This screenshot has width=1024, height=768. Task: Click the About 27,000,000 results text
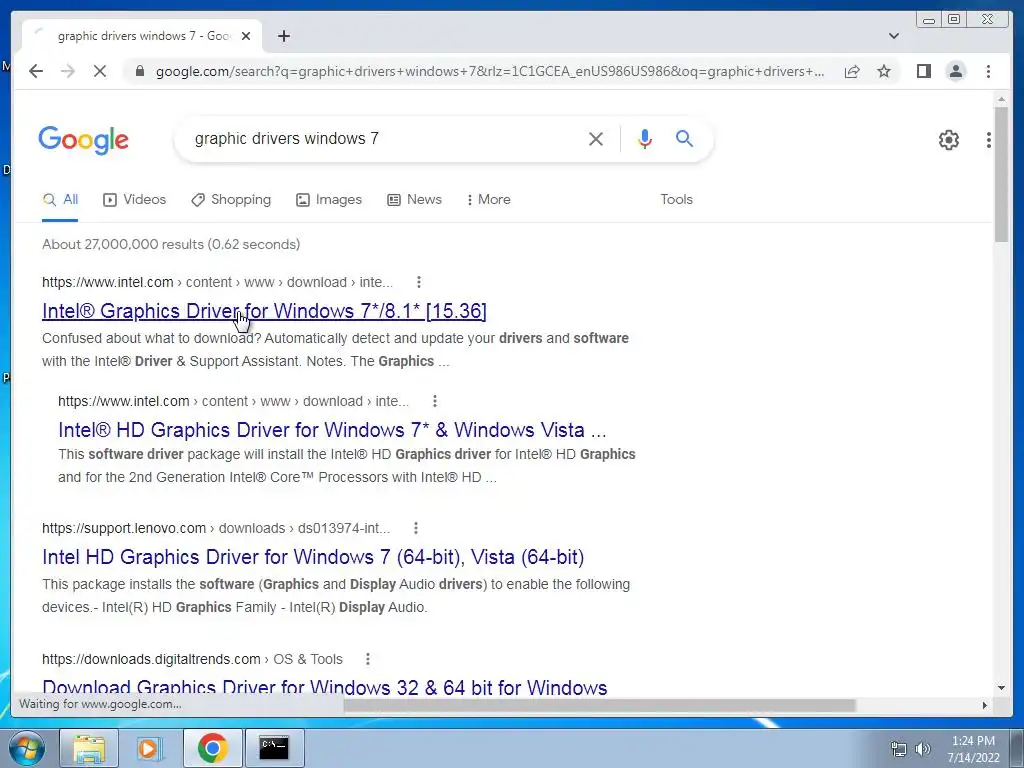click(x=171, y=244)
